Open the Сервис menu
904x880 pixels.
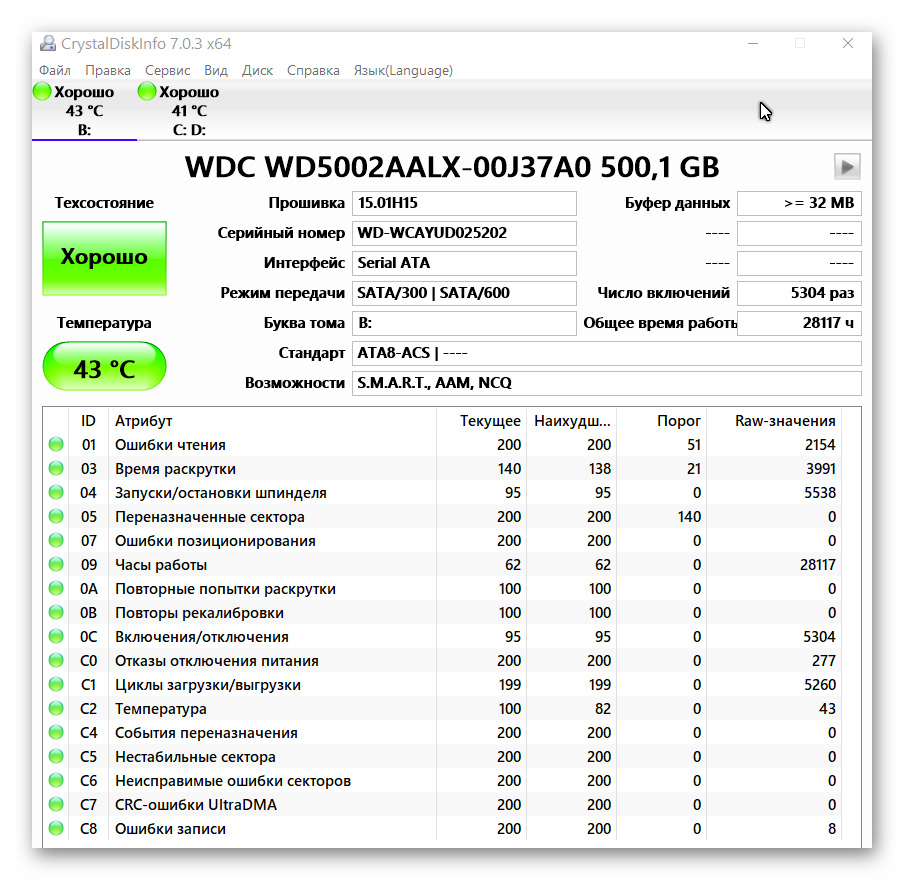(x=167, y=70)
